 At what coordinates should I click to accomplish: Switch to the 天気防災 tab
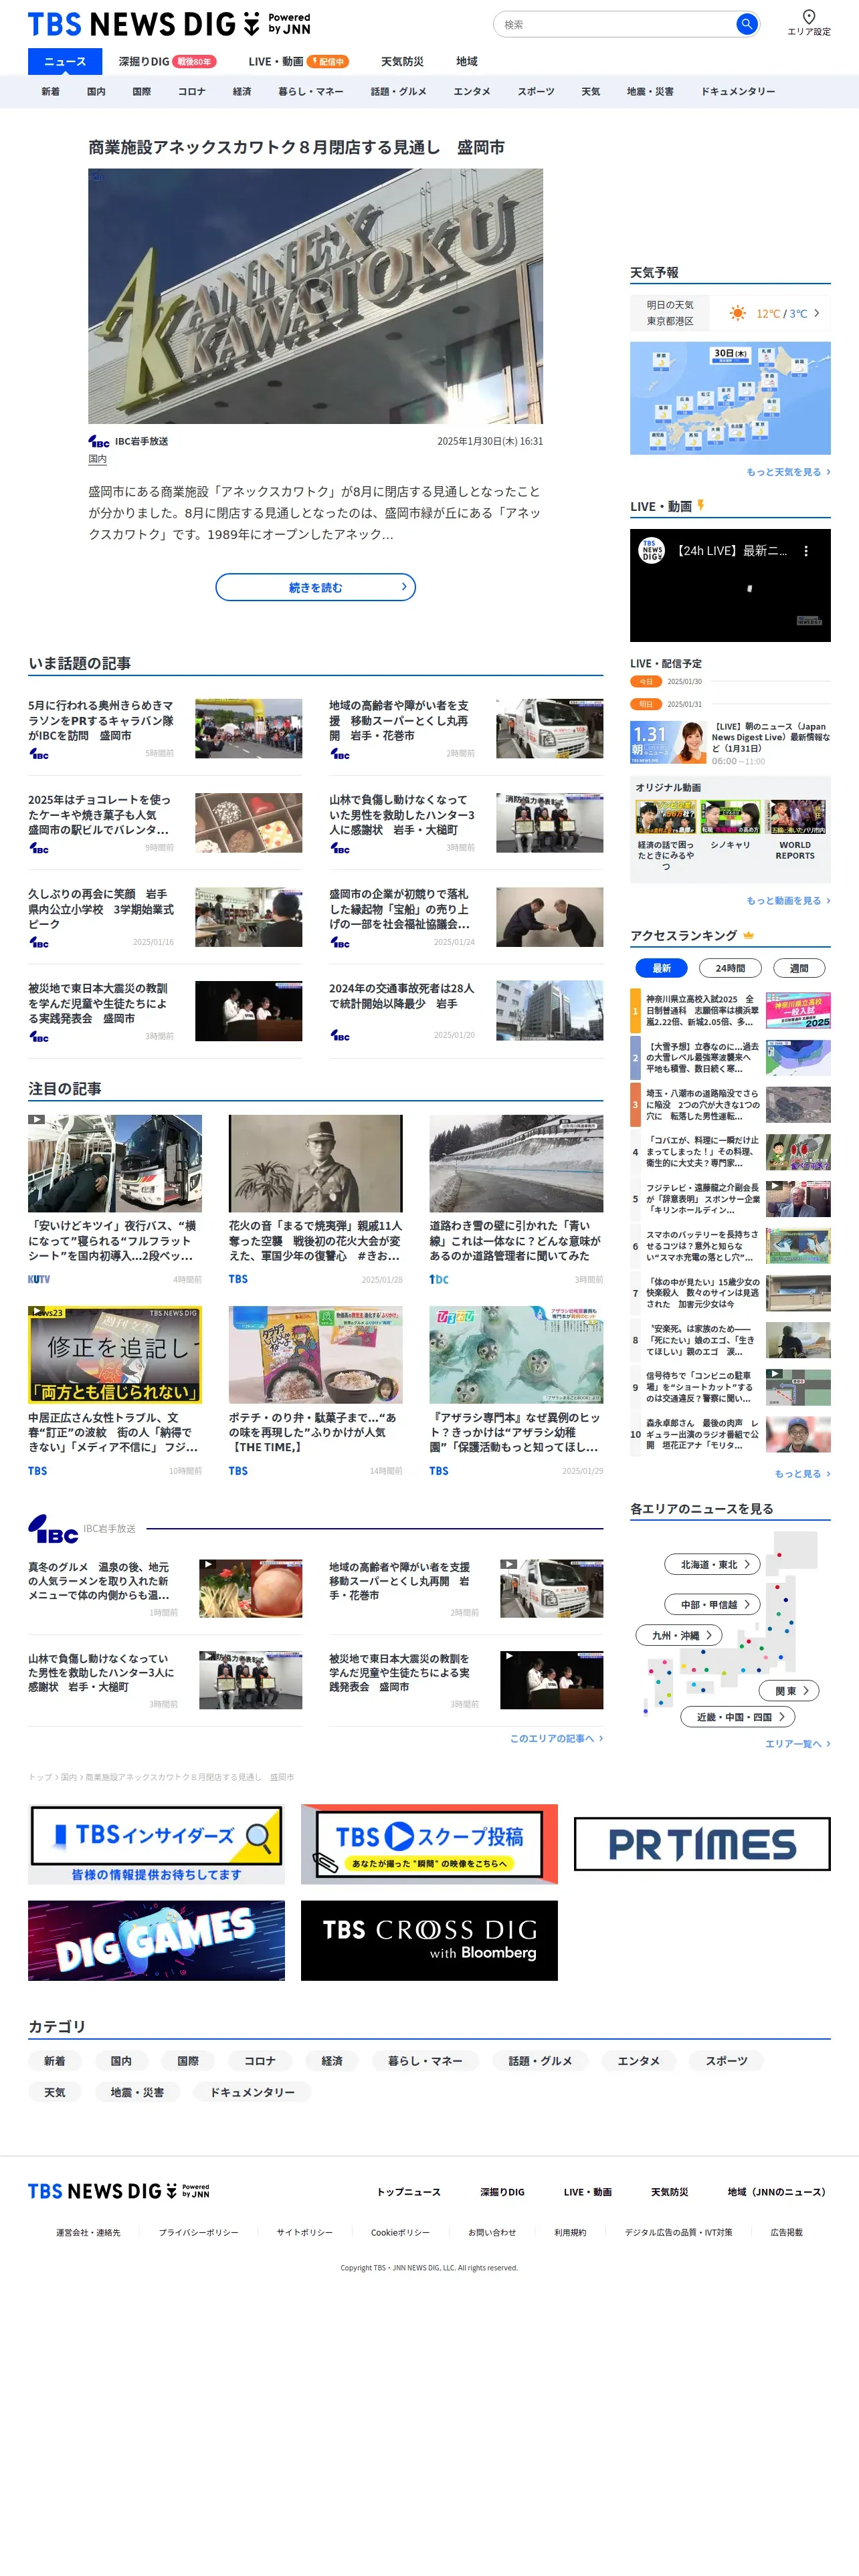[402, 61]
